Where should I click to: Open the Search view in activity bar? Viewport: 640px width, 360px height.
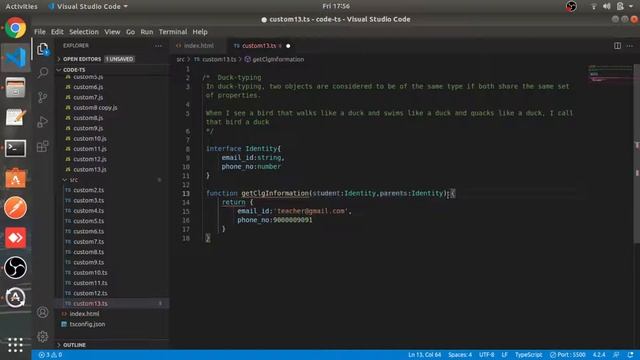click(x=43, y=73)
